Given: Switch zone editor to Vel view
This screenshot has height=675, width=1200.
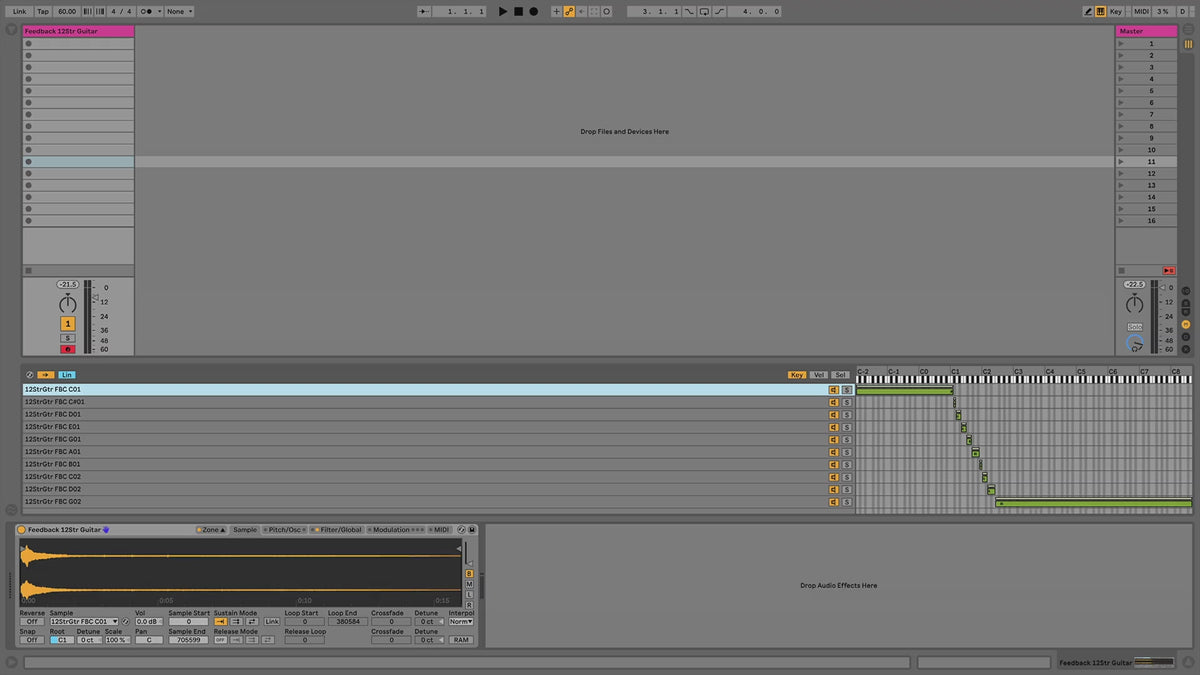Looking at the screenshot, I should 819,375.
